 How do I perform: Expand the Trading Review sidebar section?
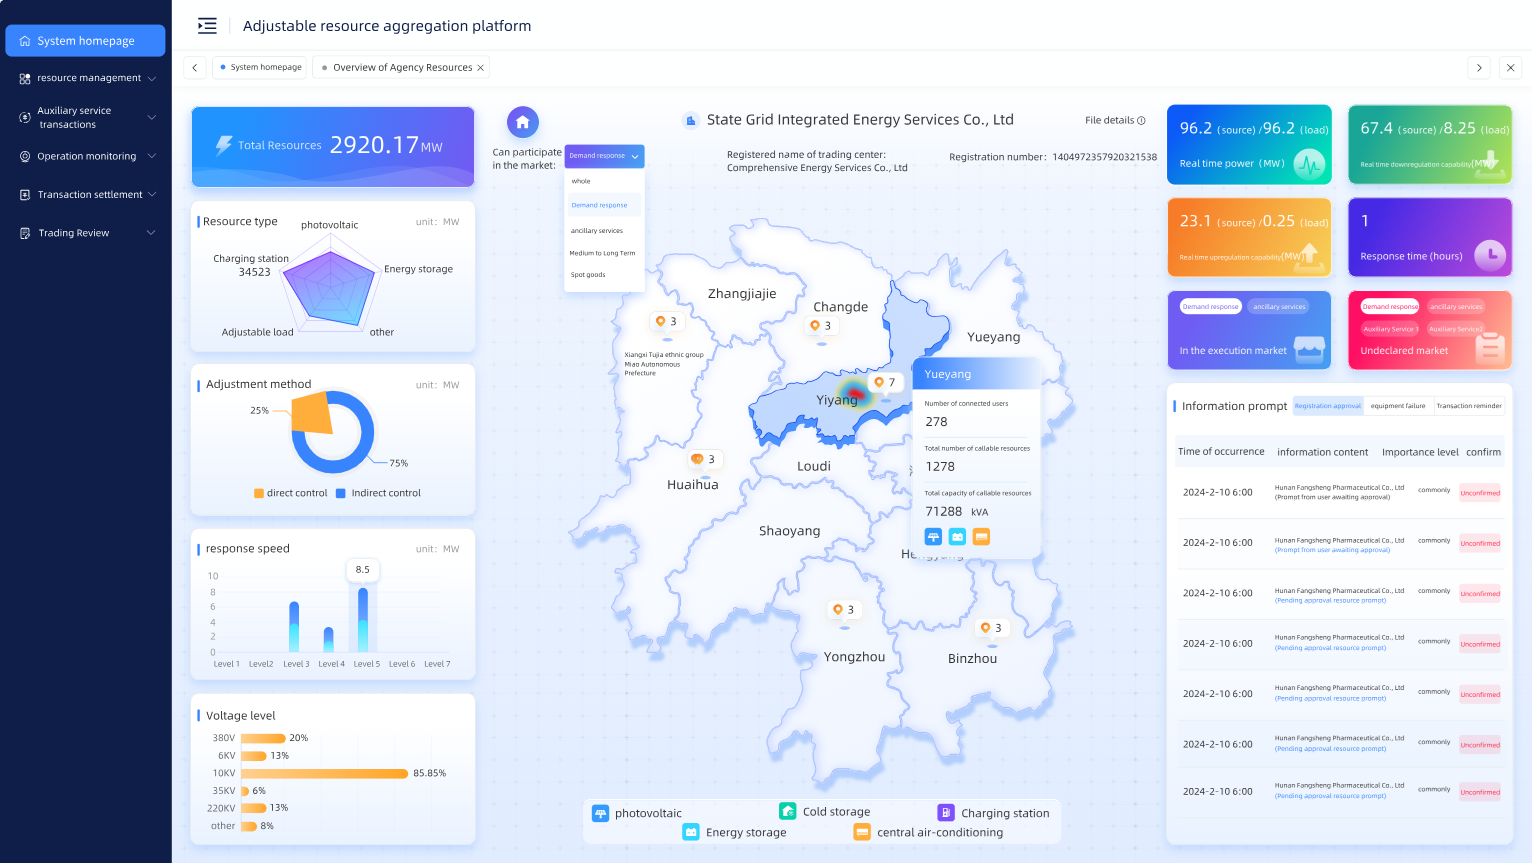pos(87,233)
